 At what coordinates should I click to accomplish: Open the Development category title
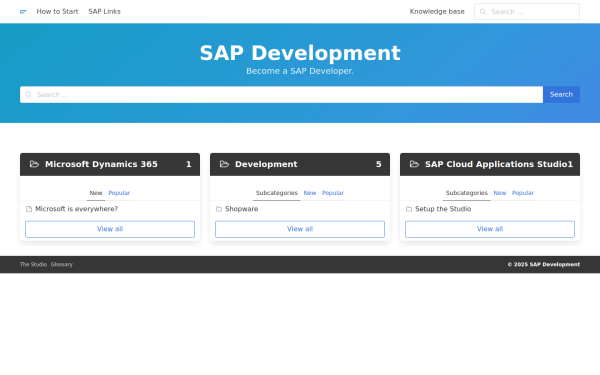(x=266, y=164)
